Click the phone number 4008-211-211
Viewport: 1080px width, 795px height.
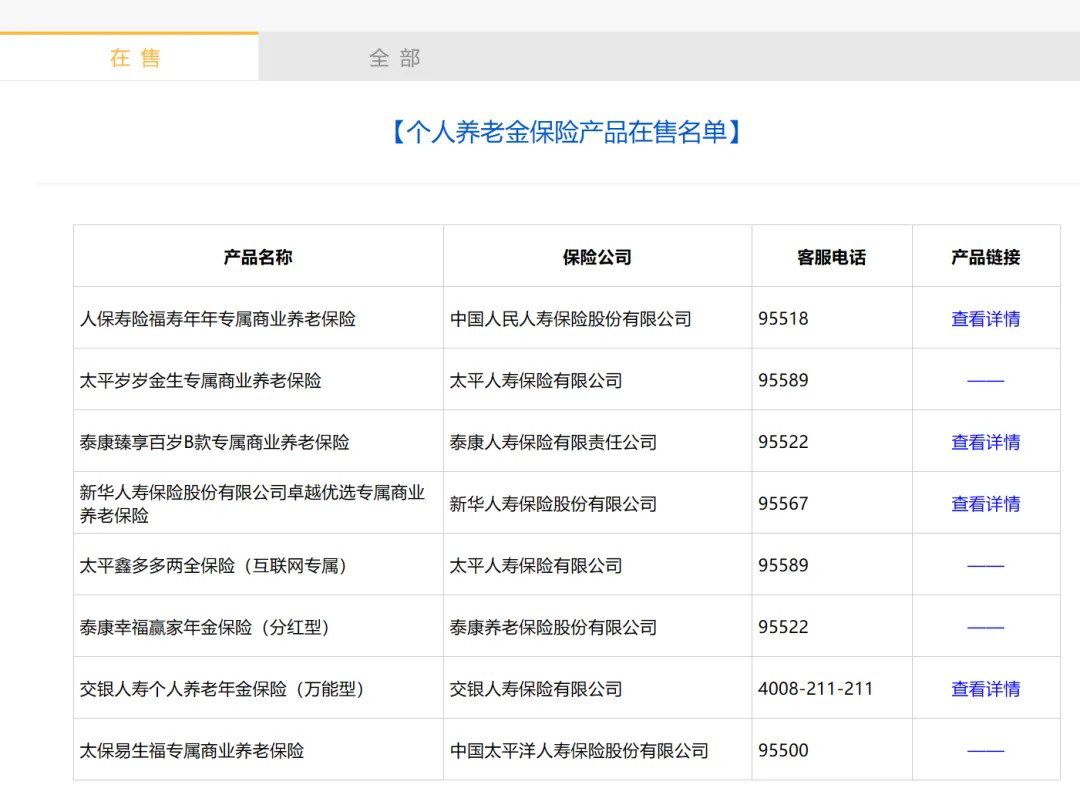pos(815,689)
